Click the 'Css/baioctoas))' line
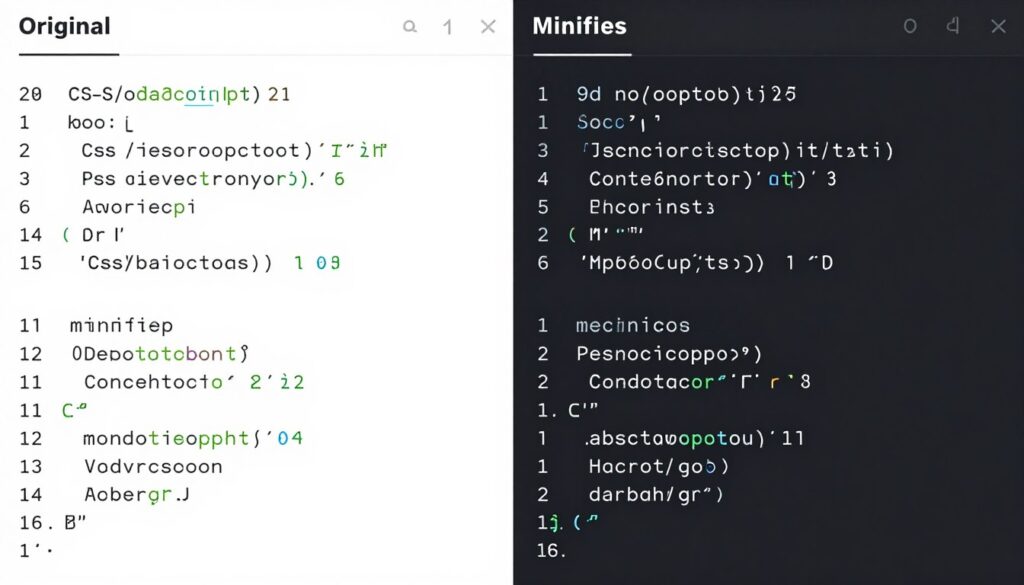Viewport: 1024px width, 585px height. 209,262
